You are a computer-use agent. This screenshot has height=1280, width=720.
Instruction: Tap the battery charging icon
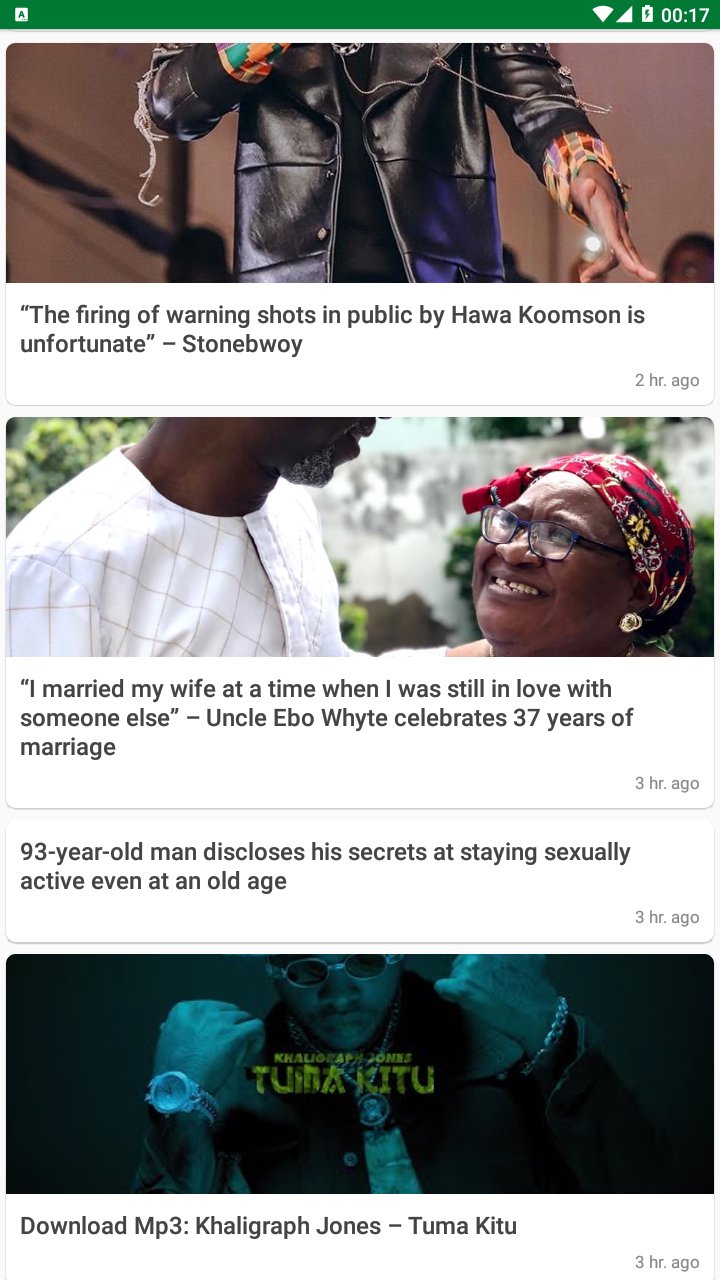(647, 14)
